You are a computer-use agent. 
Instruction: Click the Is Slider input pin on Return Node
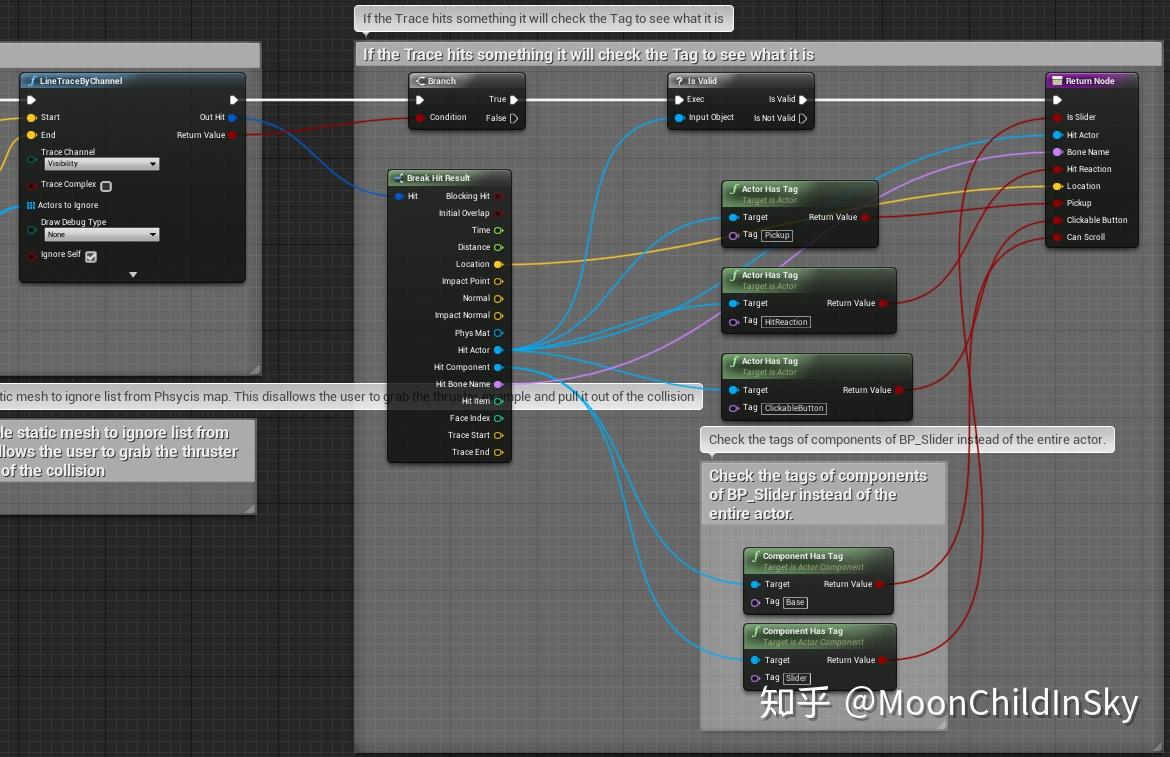point(1055,117)
